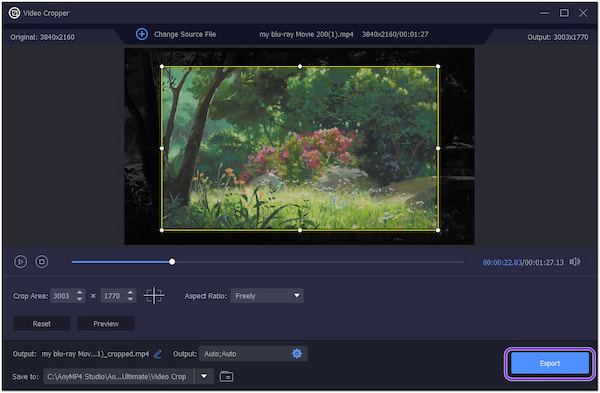Decrease crop height 1770 with the down arrow
This screenshot has height=393, width=600.
tap(130, 299)
